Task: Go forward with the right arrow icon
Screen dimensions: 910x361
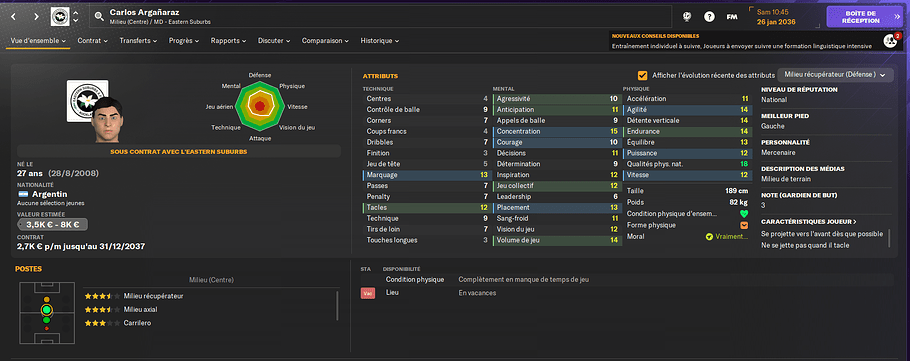Action: point(36,17)
